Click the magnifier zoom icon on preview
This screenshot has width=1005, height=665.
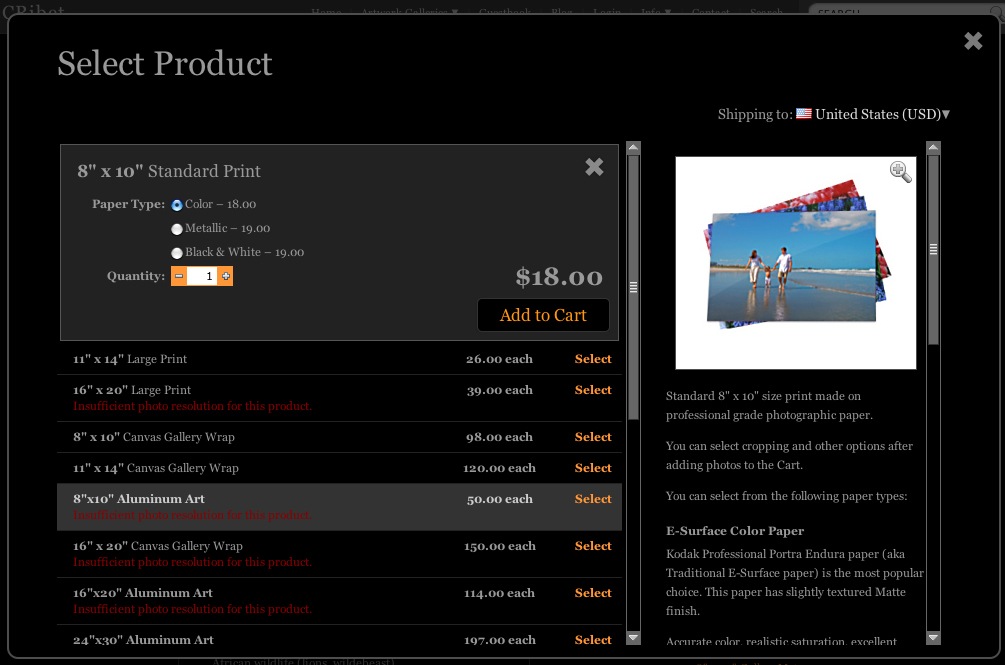[900, 172]
